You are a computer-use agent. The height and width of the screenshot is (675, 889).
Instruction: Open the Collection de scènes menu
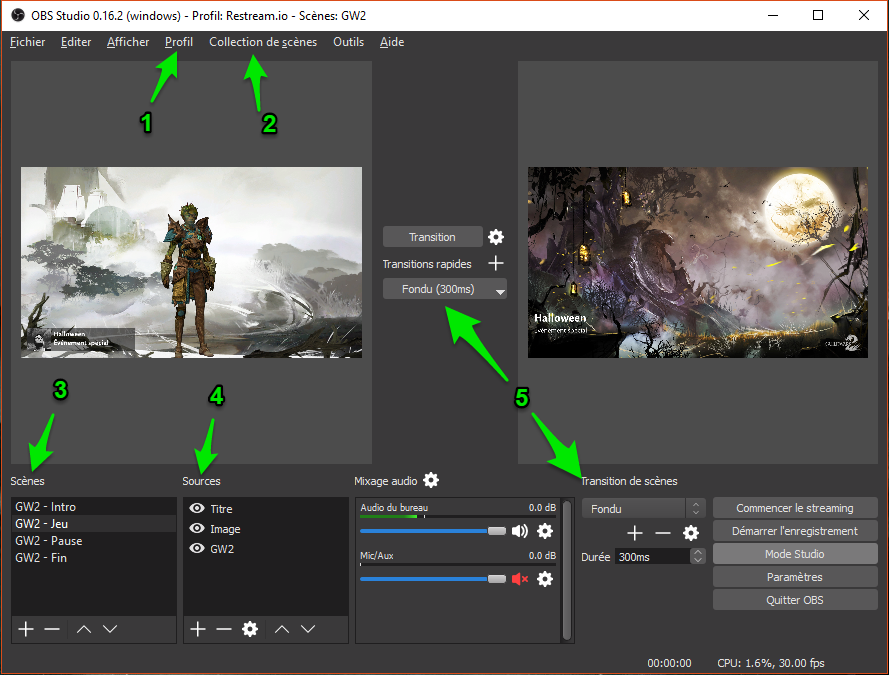(x=263, y=42)
